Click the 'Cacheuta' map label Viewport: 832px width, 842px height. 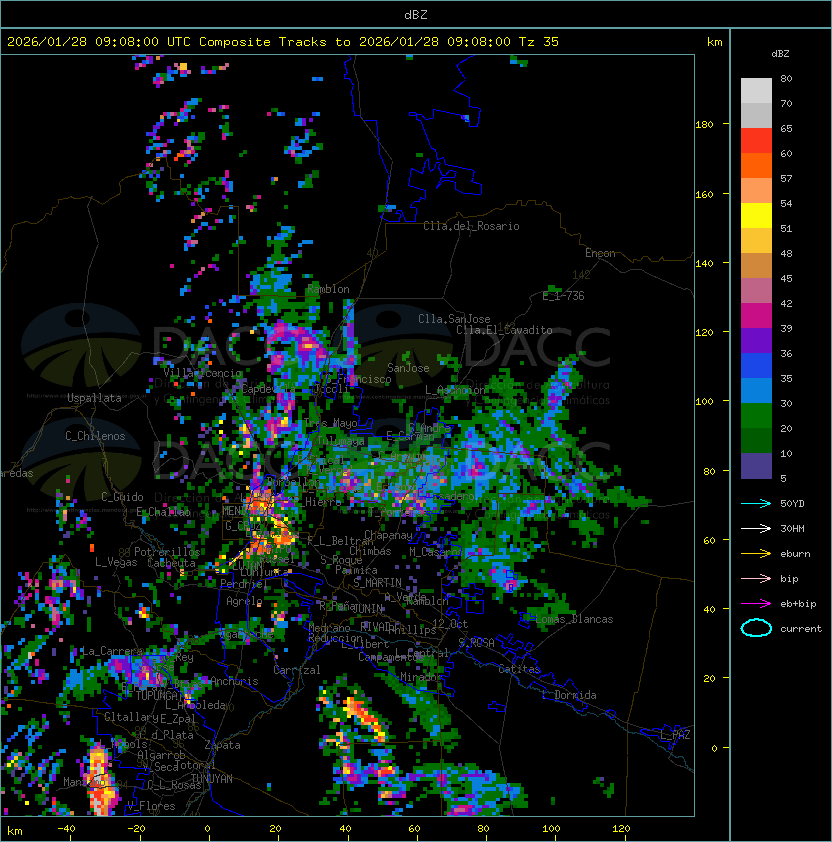171,563
